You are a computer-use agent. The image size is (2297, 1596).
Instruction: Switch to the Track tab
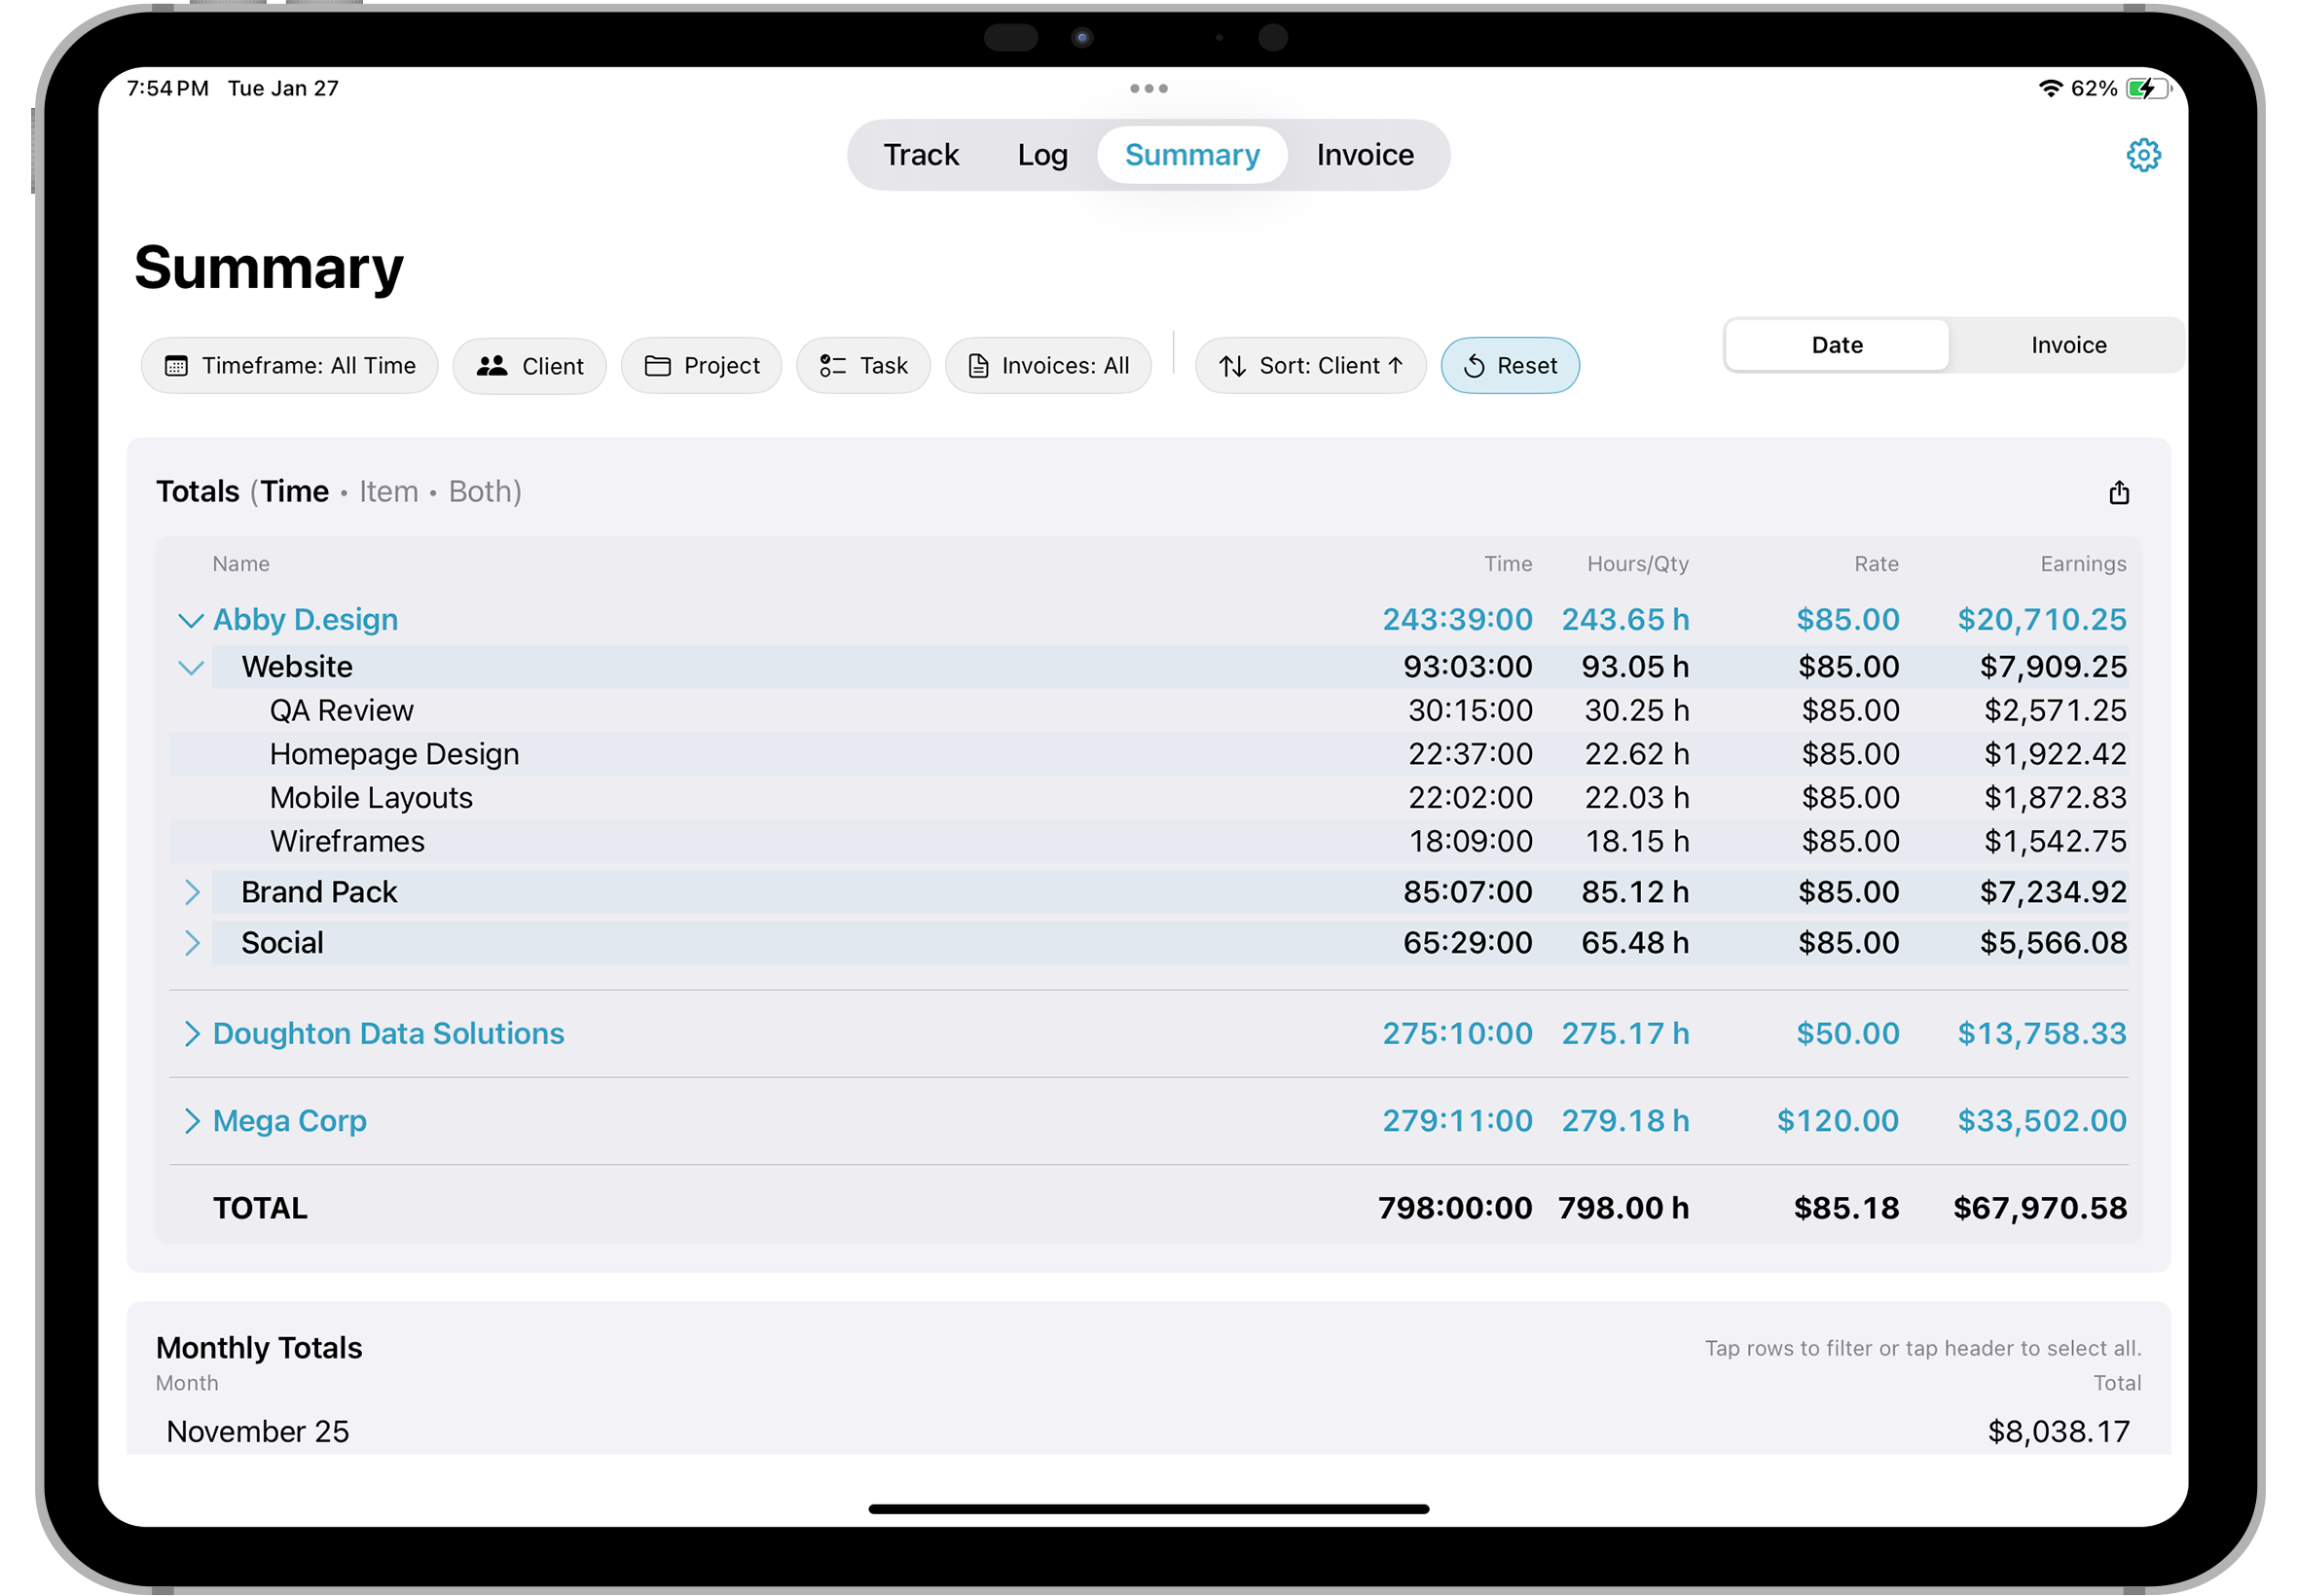click(x=919, y=154)
